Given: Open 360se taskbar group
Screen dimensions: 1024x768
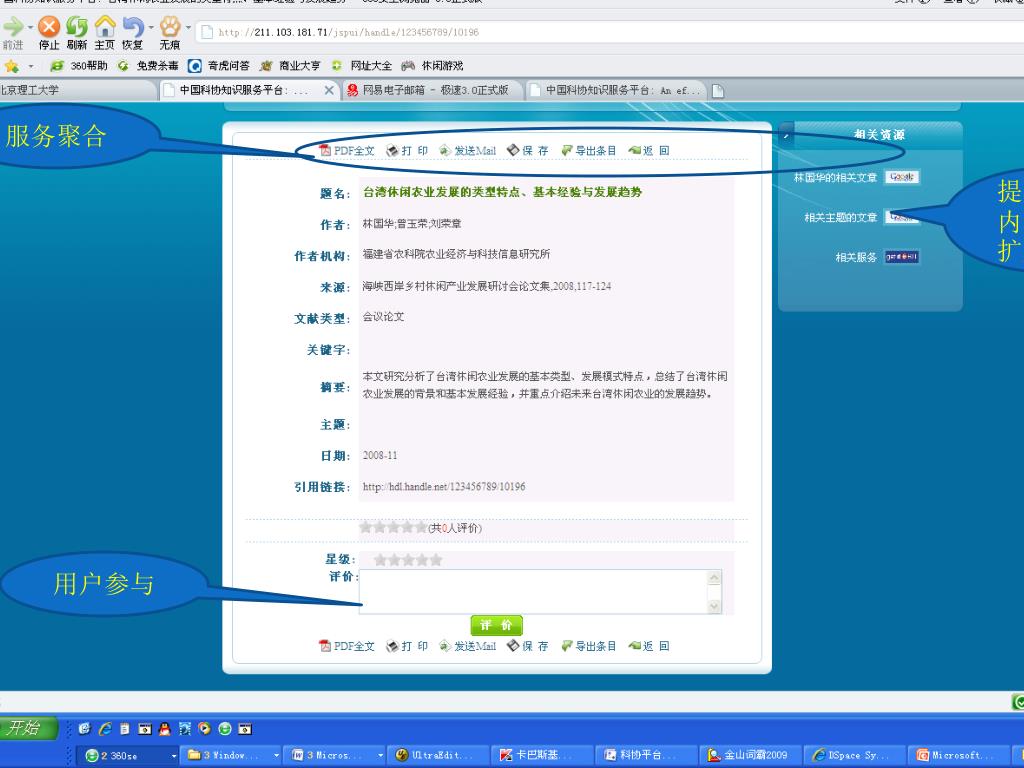Looking at the screenshot, I should (x=127, y=756).
